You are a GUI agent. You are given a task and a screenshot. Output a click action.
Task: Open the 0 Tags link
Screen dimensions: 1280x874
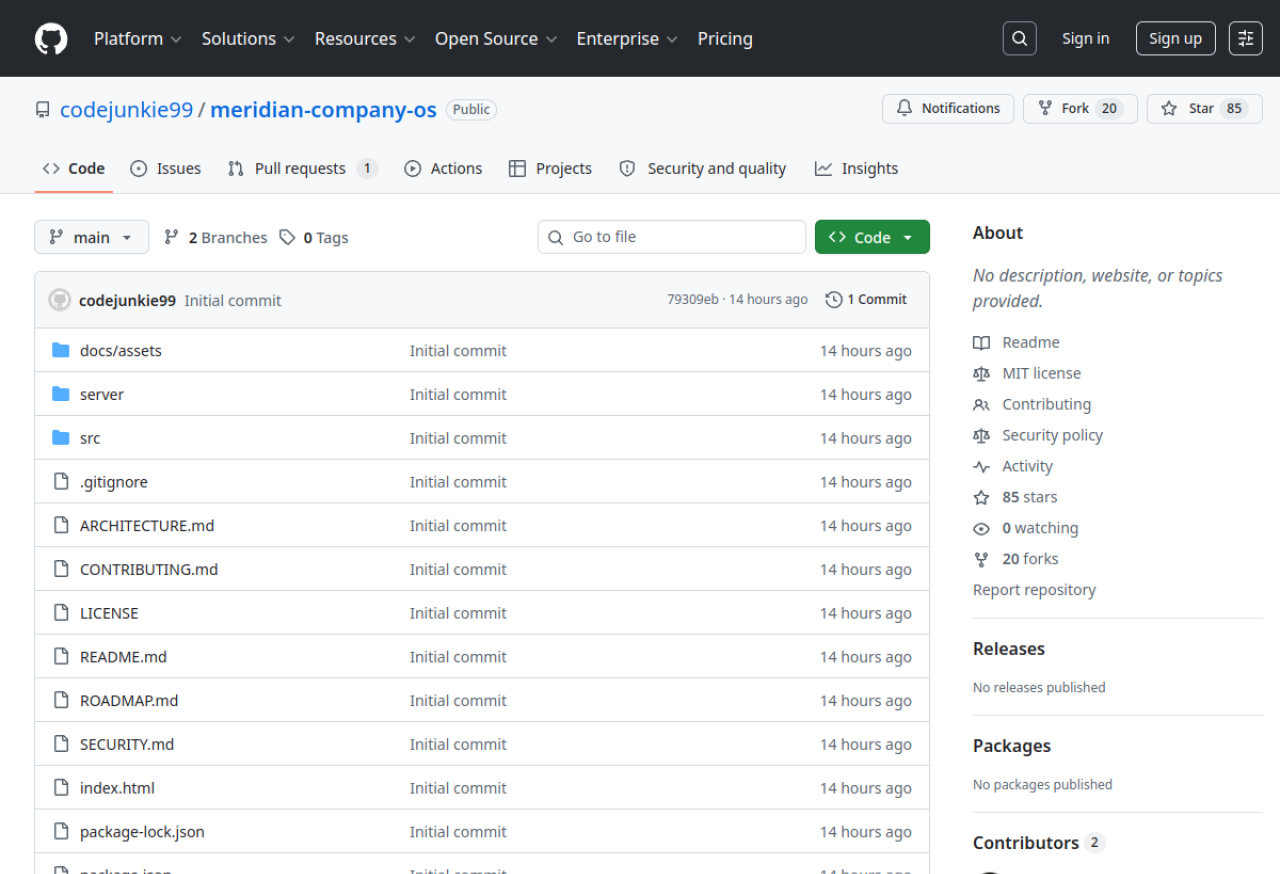tap(314, 237)
